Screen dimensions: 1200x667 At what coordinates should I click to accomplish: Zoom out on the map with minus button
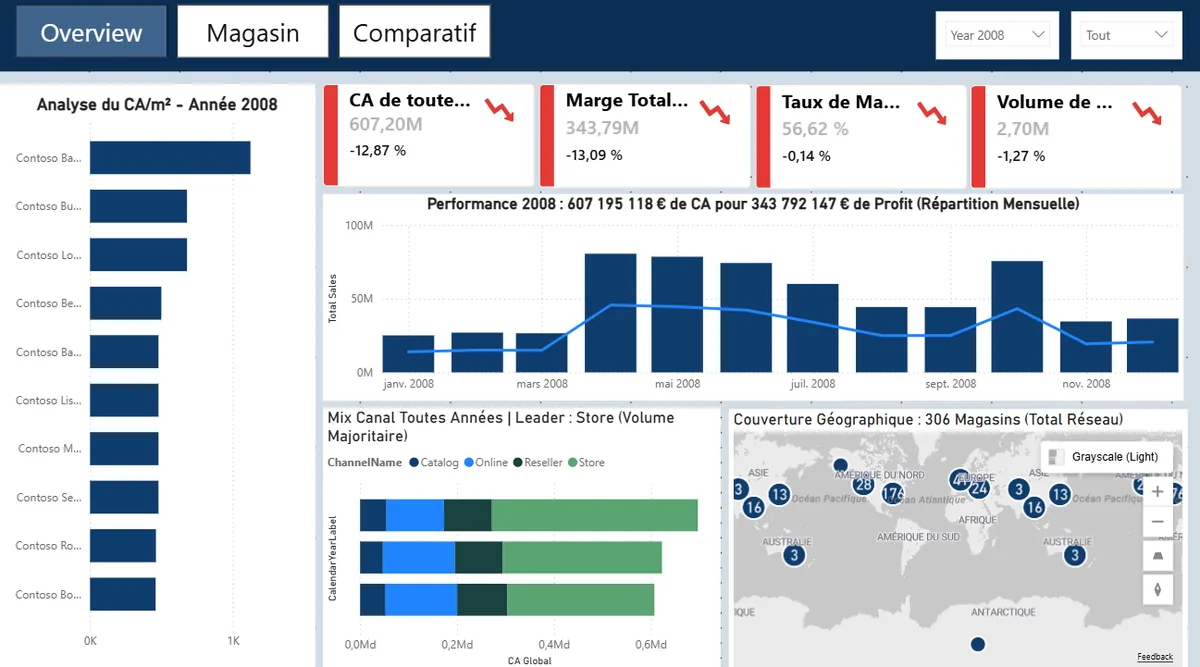click(x=1157, y=522)
